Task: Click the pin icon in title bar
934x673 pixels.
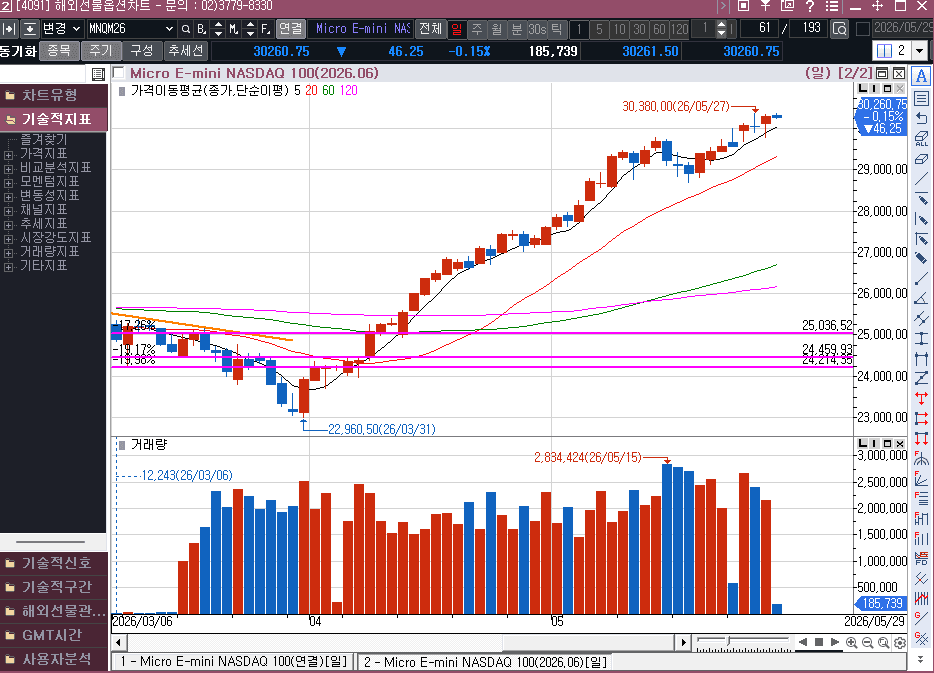Action: (x=765, y=7)
